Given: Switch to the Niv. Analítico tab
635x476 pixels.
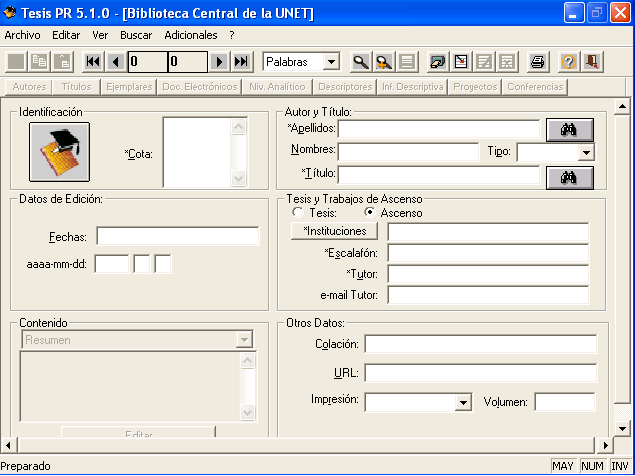Looking at the screenshot, I should pos(277,87).
